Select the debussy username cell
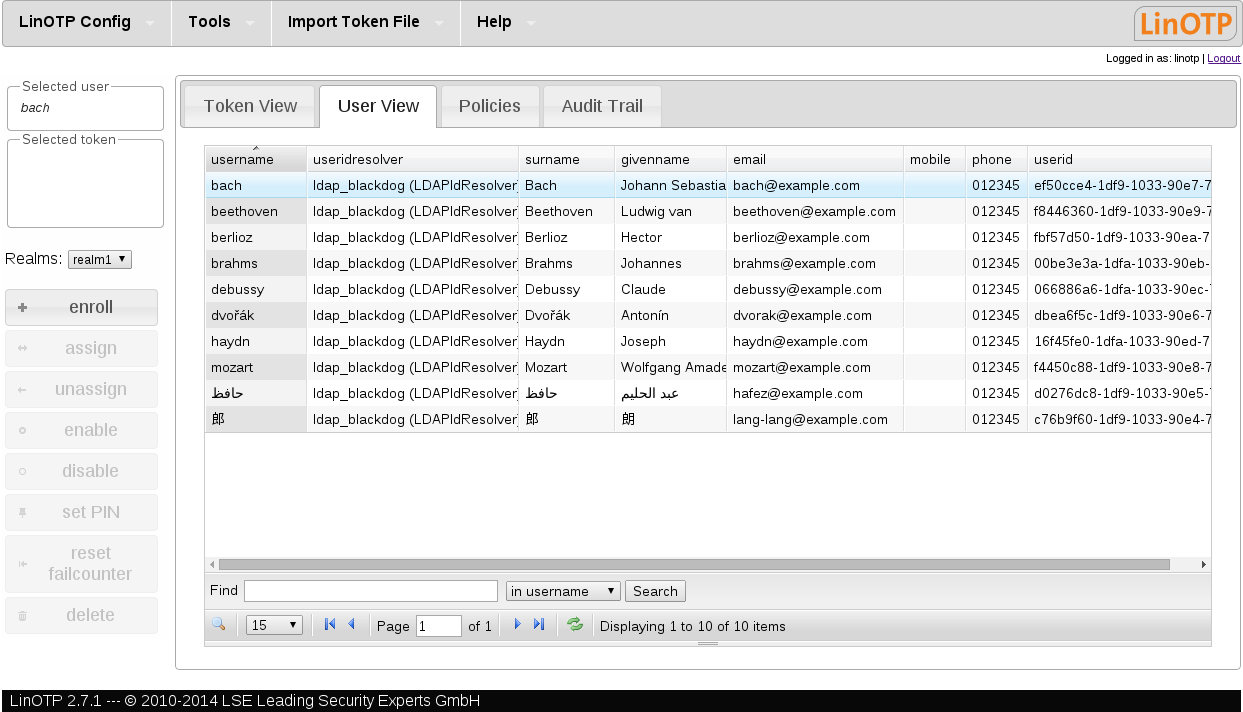Viewport: 1243px width, 712px height. 256,289
